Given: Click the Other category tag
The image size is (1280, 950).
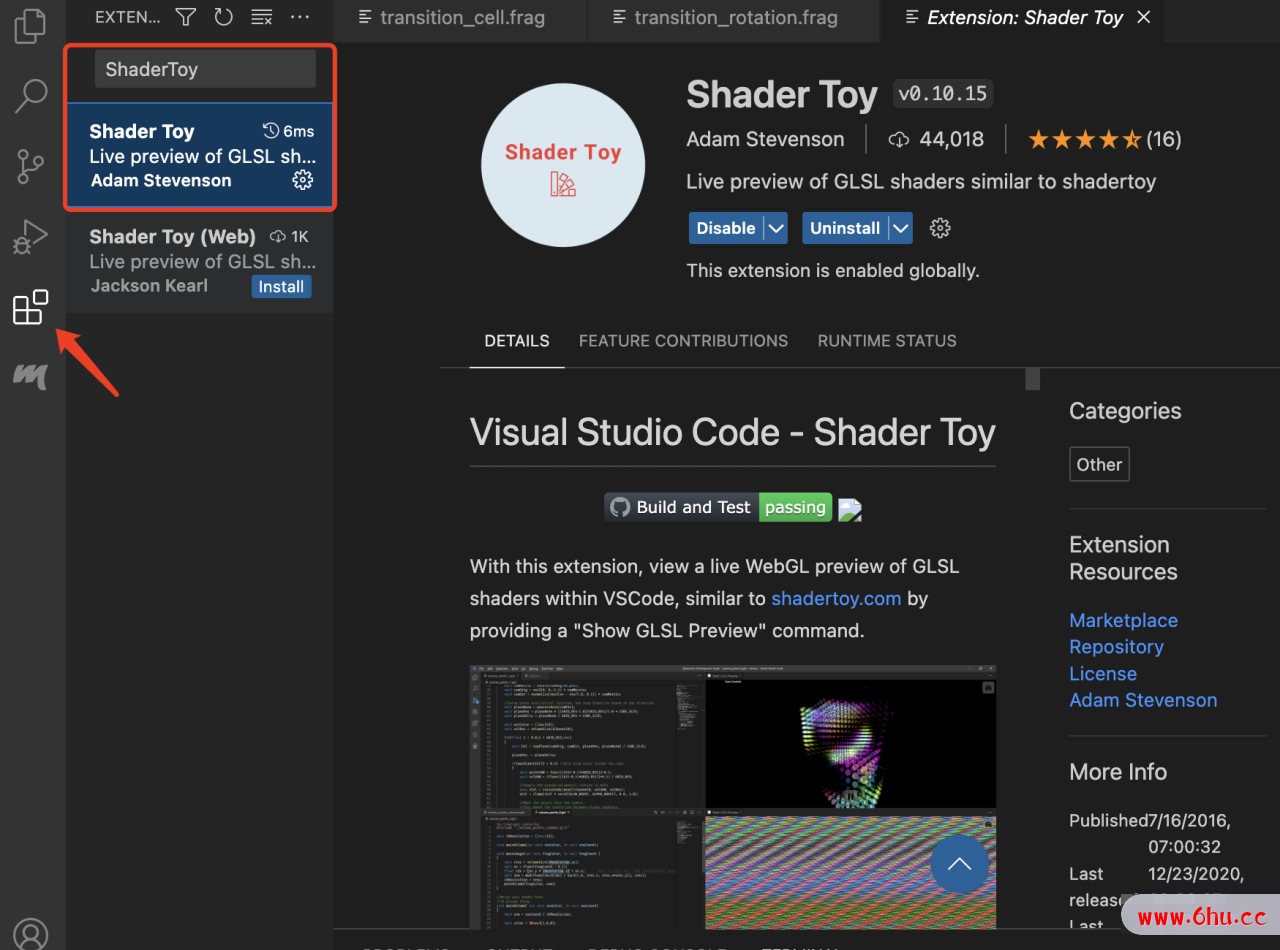Looking at the screenshot, I should pos(1099,464).
